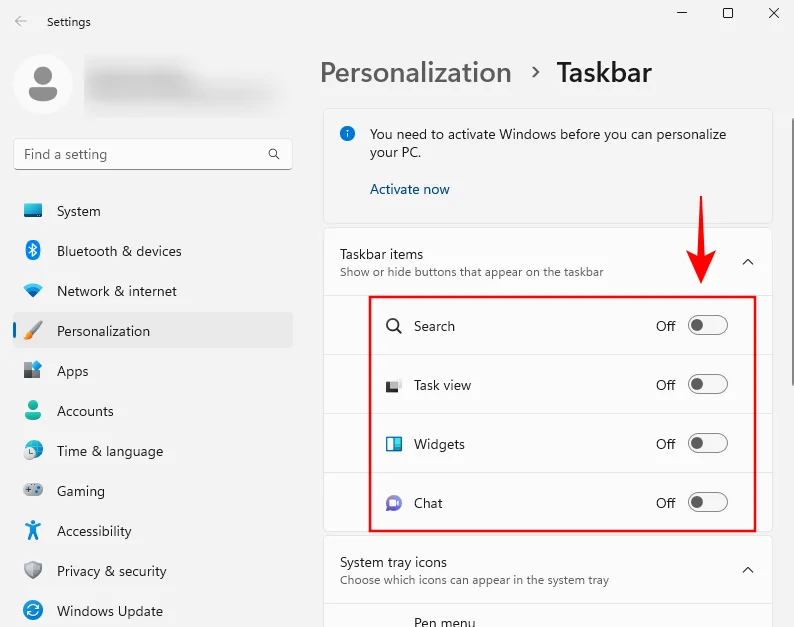
Task: Click the System monitor icon
Action: (x=33, y=210)
